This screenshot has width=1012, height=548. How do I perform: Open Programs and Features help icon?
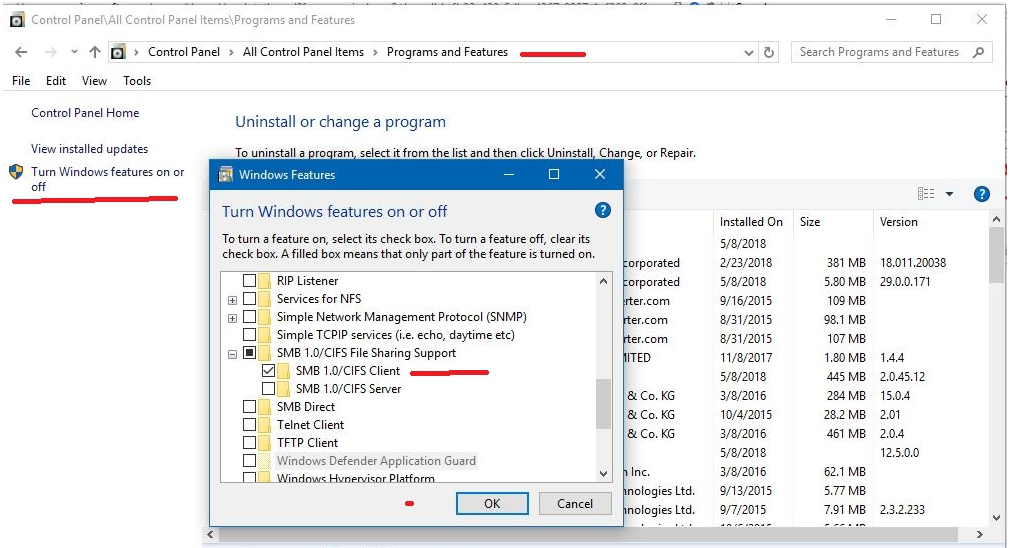[x=982, y=194]
